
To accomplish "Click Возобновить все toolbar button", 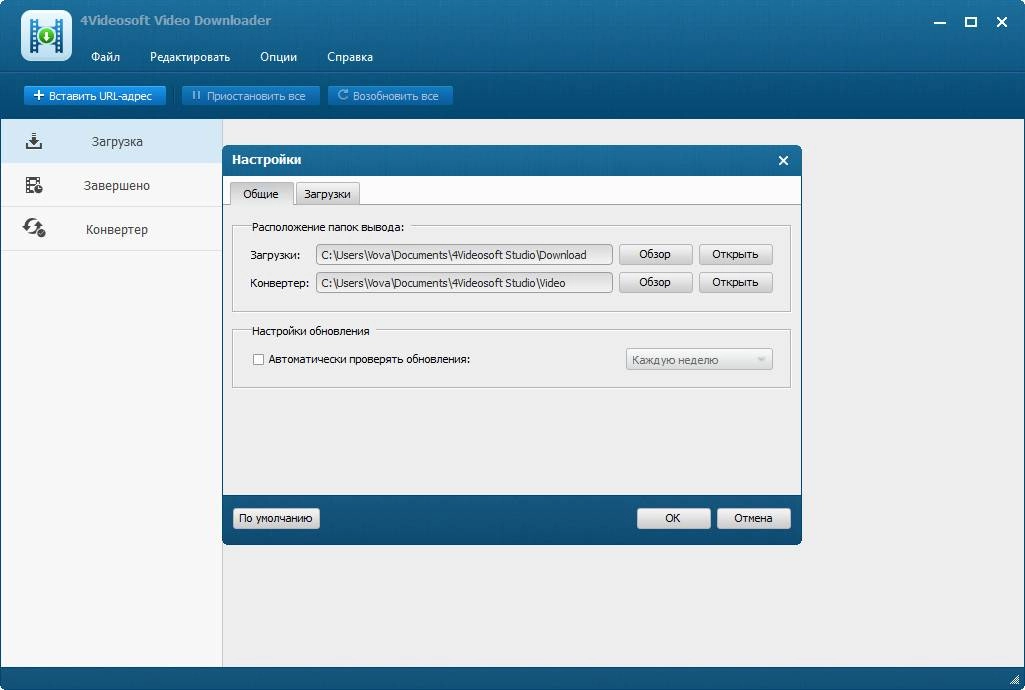I will [390, 95].
